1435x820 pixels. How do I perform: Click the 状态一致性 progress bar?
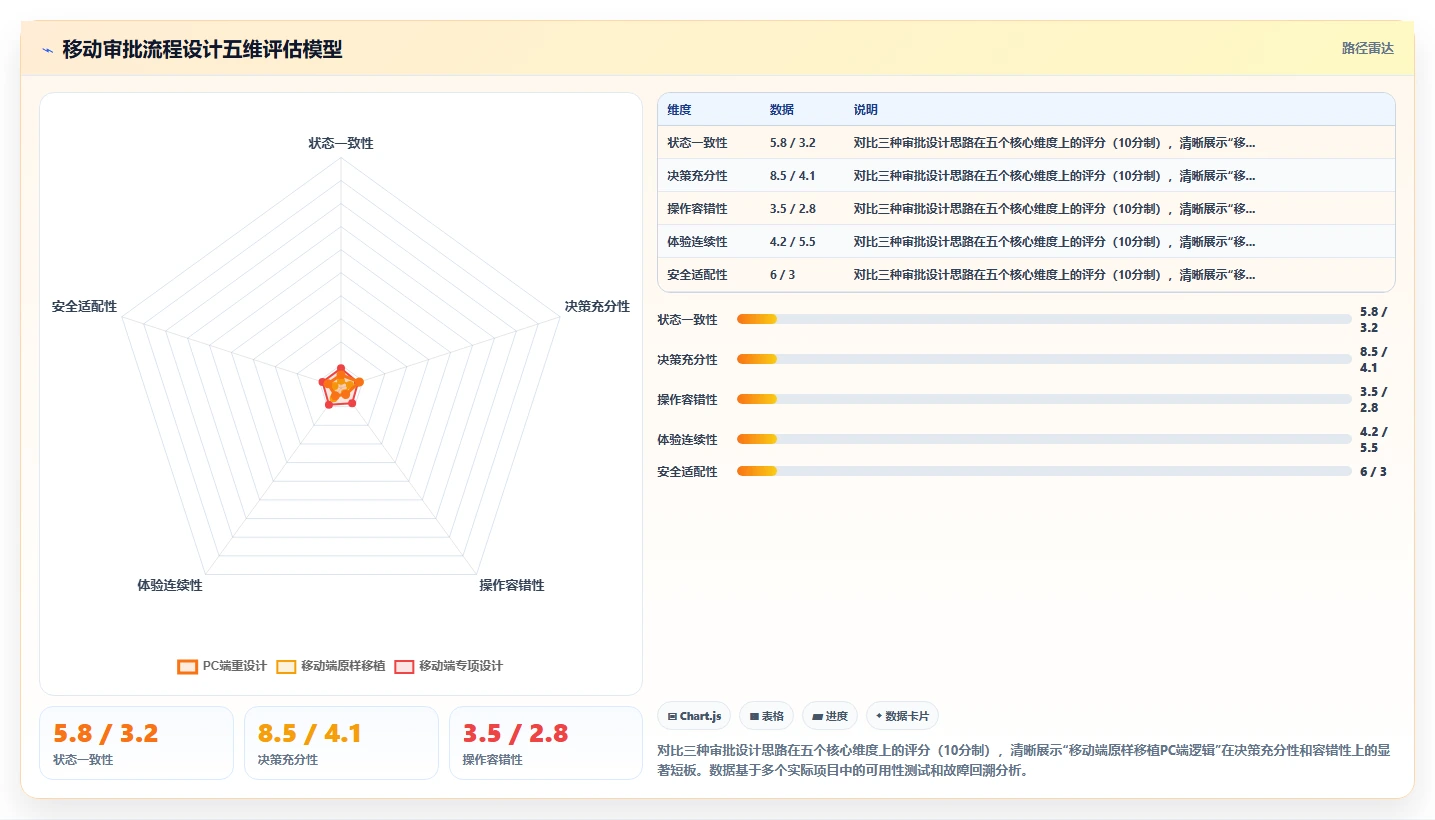[x=1044, y=319]
